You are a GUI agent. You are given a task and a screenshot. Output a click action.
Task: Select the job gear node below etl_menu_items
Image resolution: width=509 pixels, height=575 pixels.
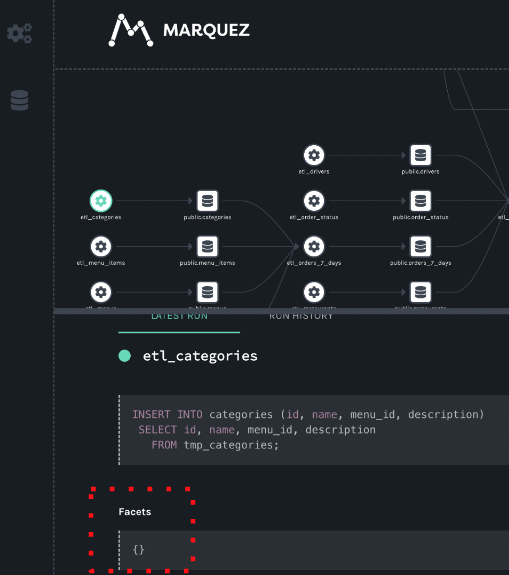click(101, 292)
